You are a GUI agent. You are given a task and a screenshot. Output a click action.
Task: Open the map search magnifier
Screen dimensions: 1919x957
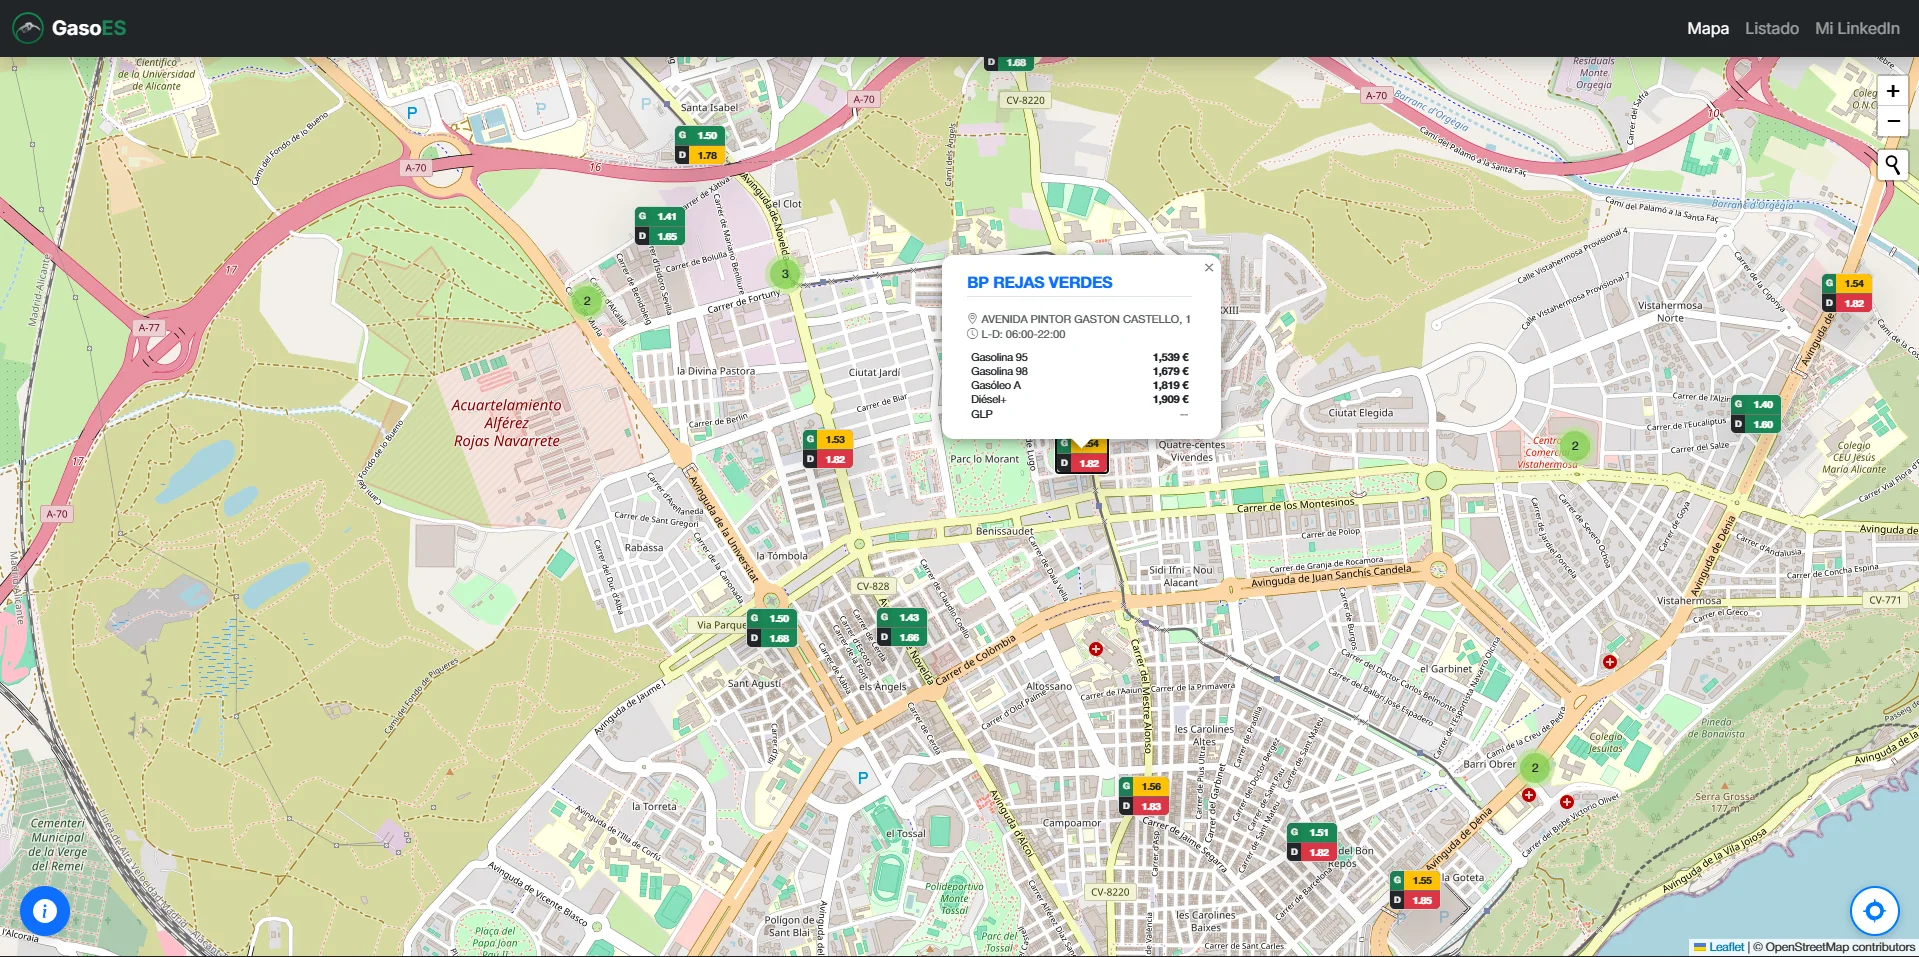(1892, 165)
